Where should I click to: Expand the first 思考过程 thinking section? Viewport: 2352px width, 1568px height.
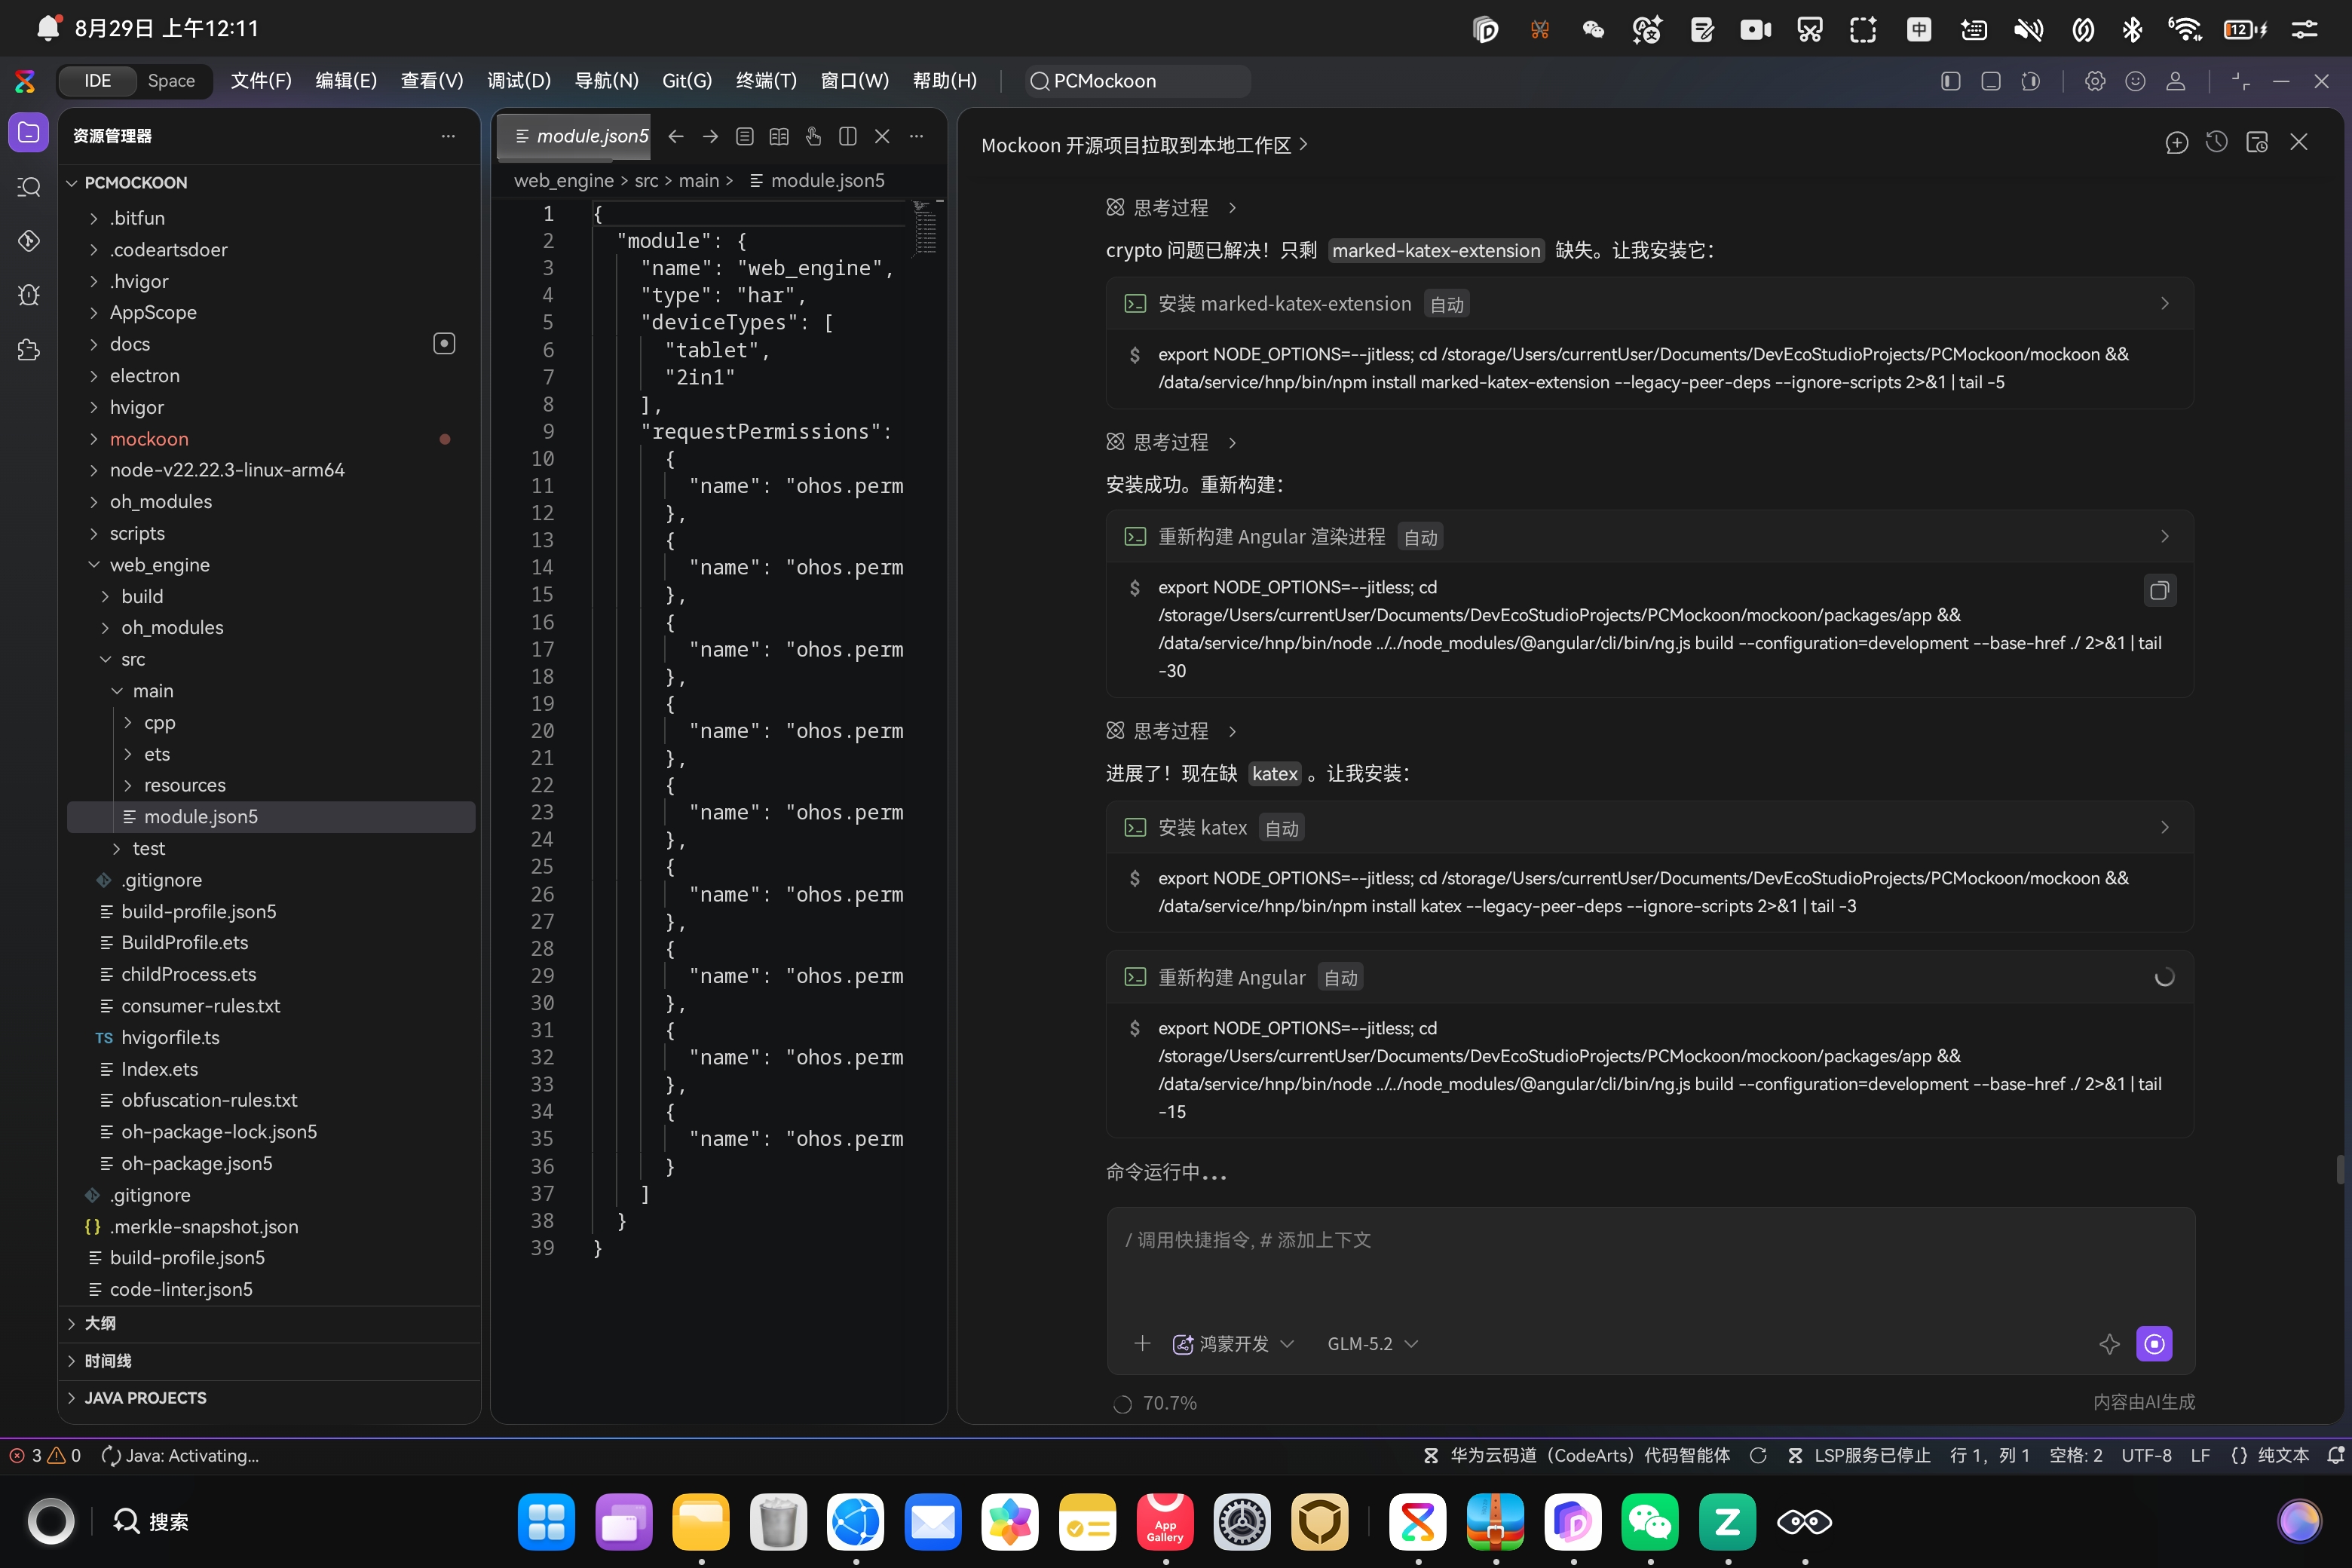point(1172,208)
